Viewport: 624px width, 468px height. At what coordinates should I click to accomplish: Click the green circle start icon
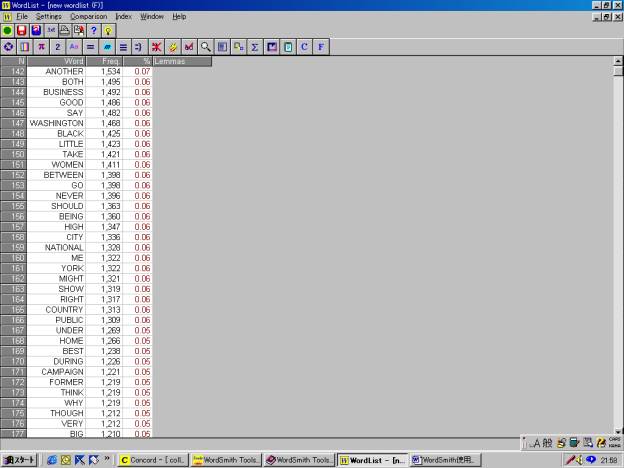point(7,31)
